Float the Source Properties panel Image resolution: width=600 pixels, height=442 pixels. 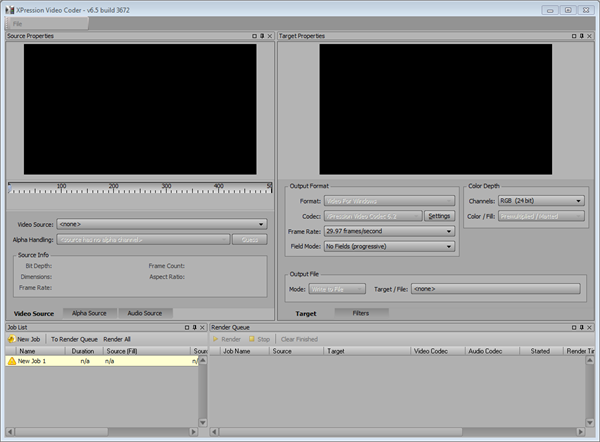[254, 36]
